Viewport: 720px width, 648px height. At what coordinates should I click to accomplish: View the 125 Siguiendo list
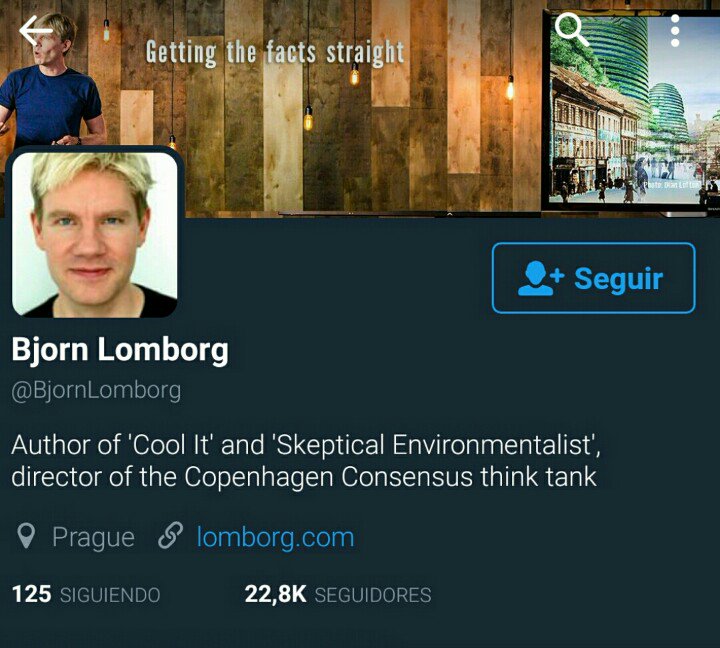point(86,594)
